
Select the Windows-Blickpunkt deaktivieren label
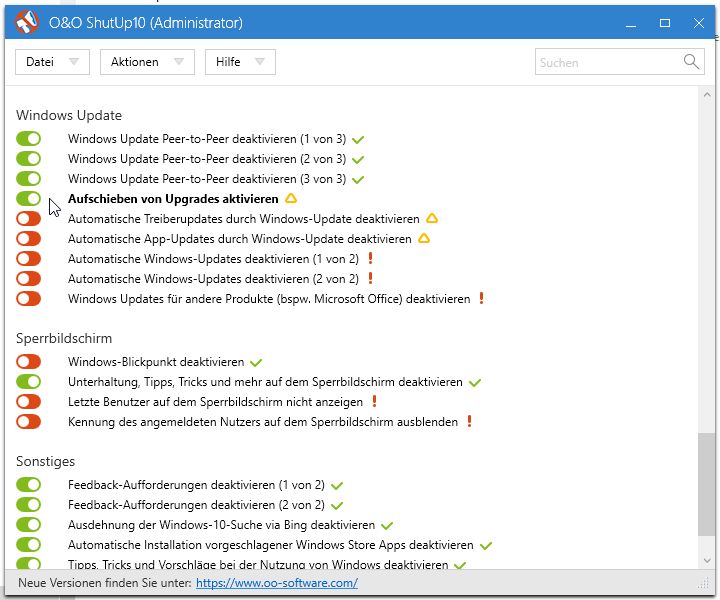click(x=156, y=362)
